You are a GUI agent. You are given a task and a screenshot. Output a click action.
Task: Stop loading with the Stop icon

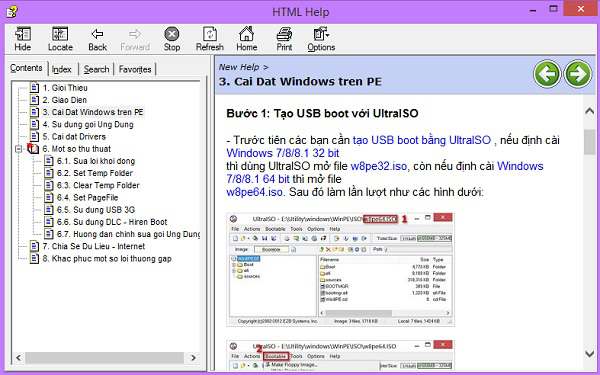click(x=172, y=39)
